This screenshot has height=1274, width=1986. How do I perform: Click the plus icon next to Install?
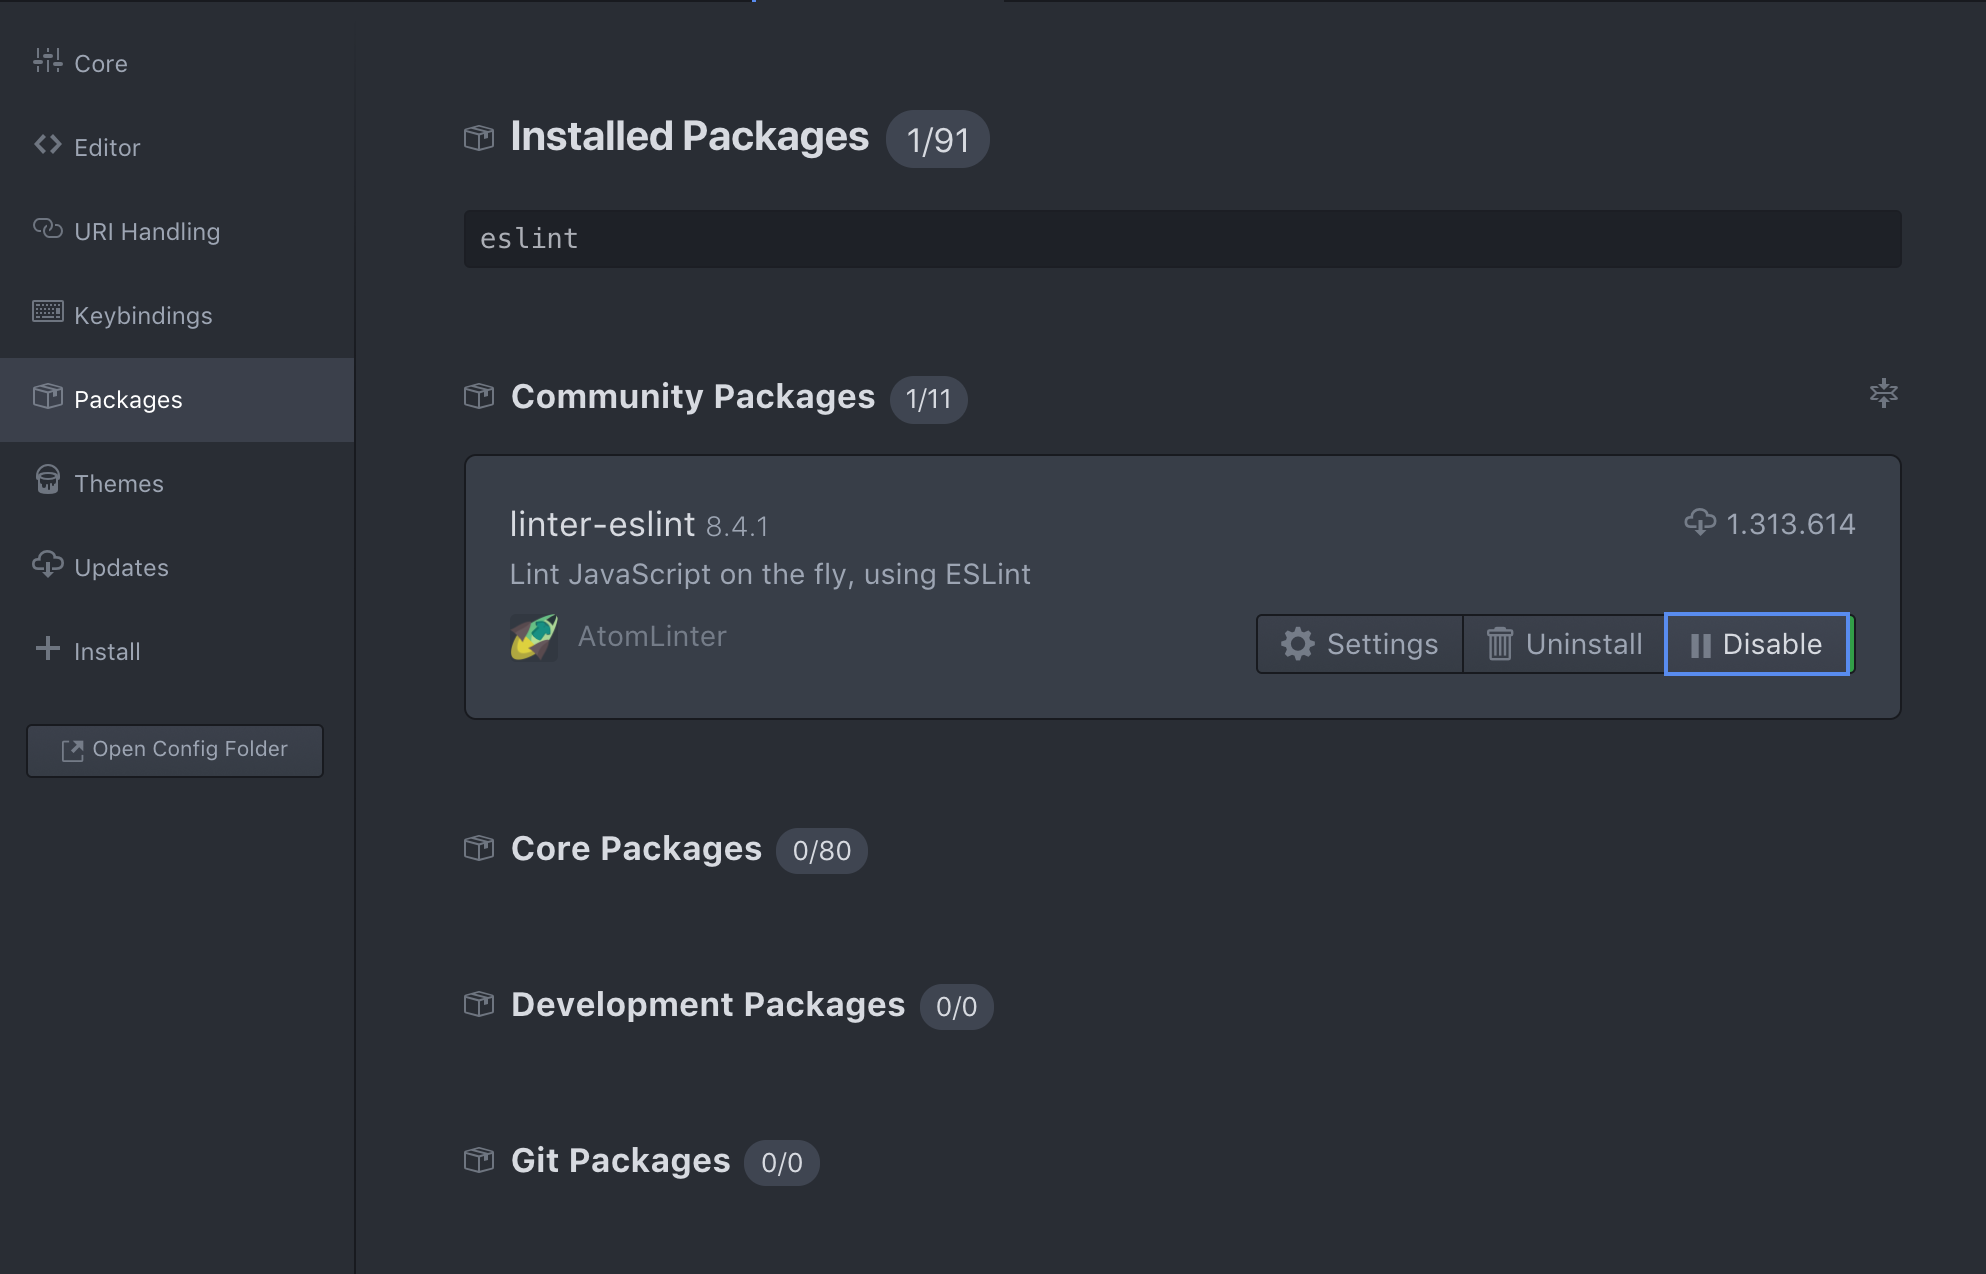(x=47, y=649)
